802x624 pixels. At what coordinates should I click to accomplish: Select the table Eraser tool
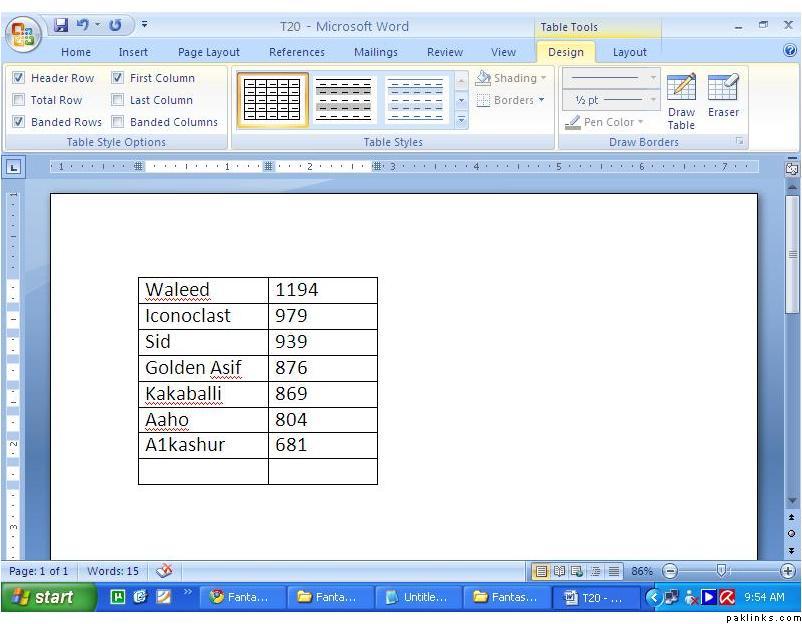coord(723,95)
